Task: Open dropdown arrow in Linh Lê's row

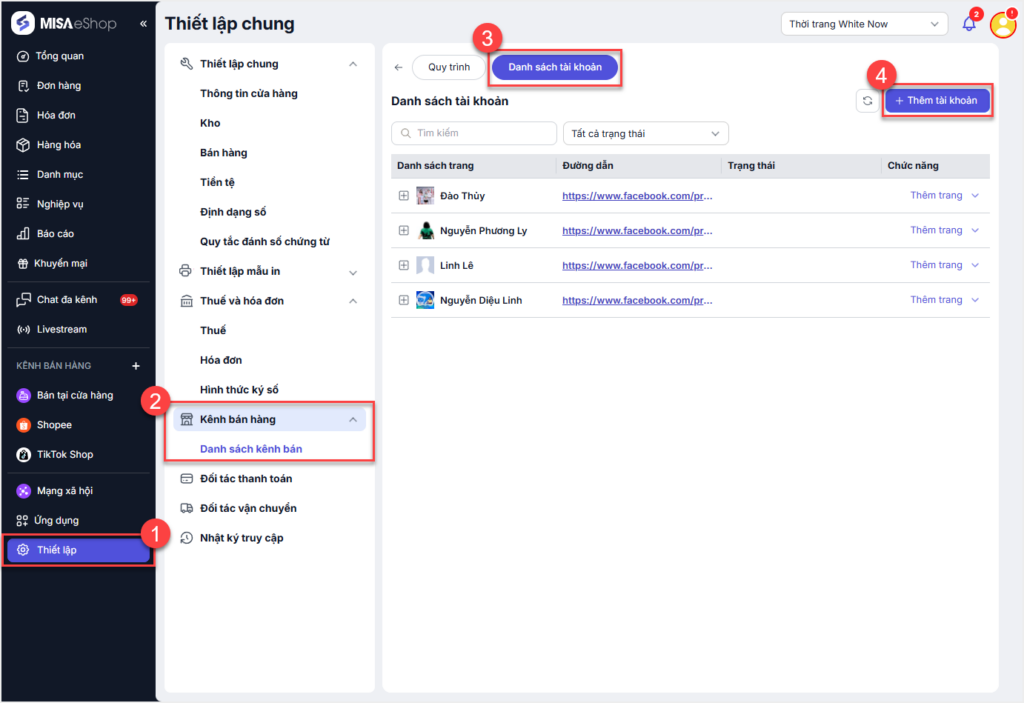Action: click(975, 265)
